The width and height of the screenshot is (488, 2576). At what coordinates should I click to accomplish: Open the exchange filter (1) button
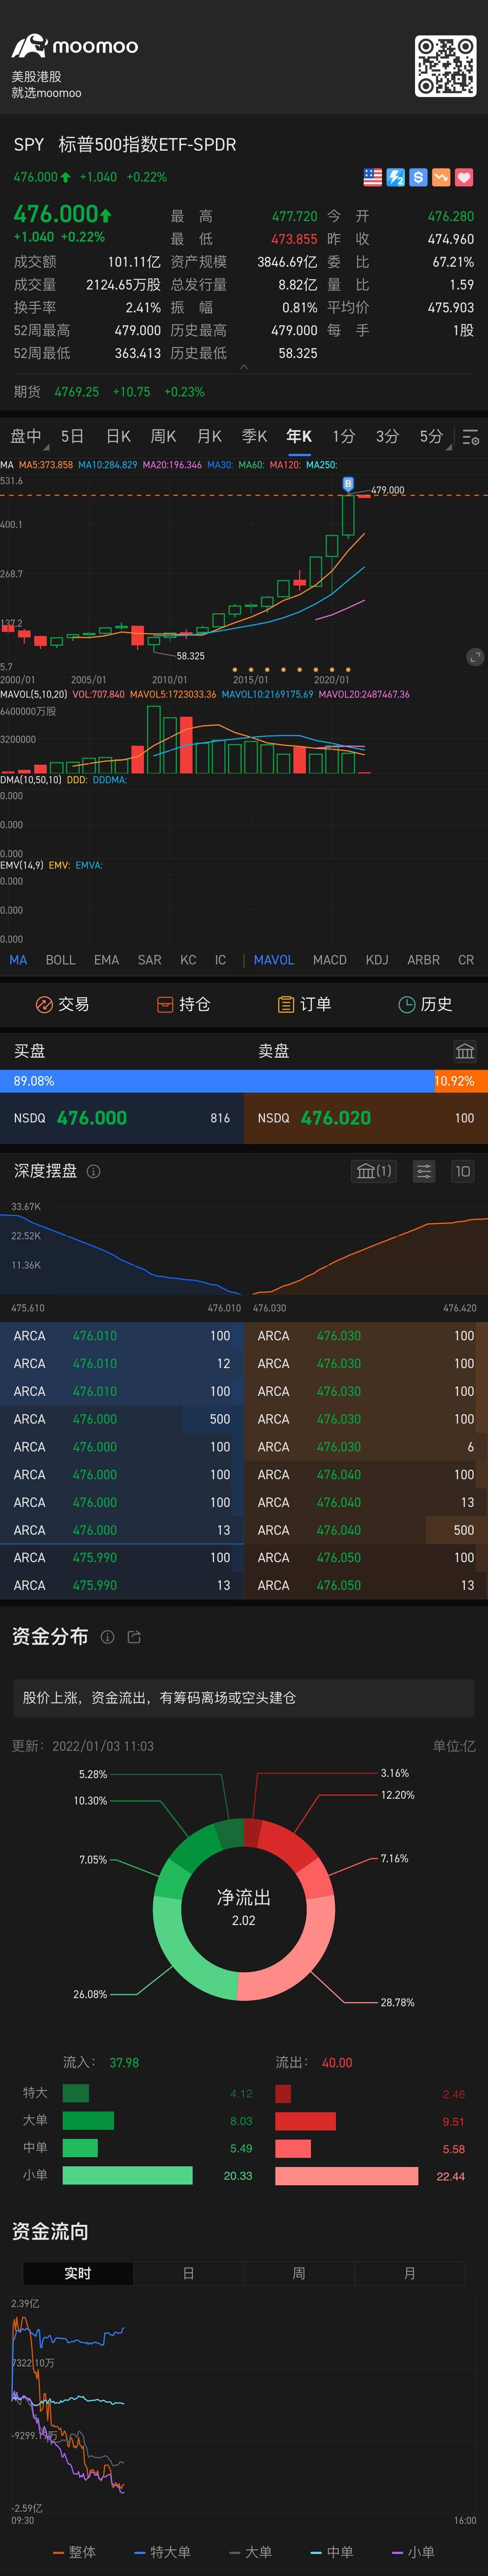click(374, 1171)
